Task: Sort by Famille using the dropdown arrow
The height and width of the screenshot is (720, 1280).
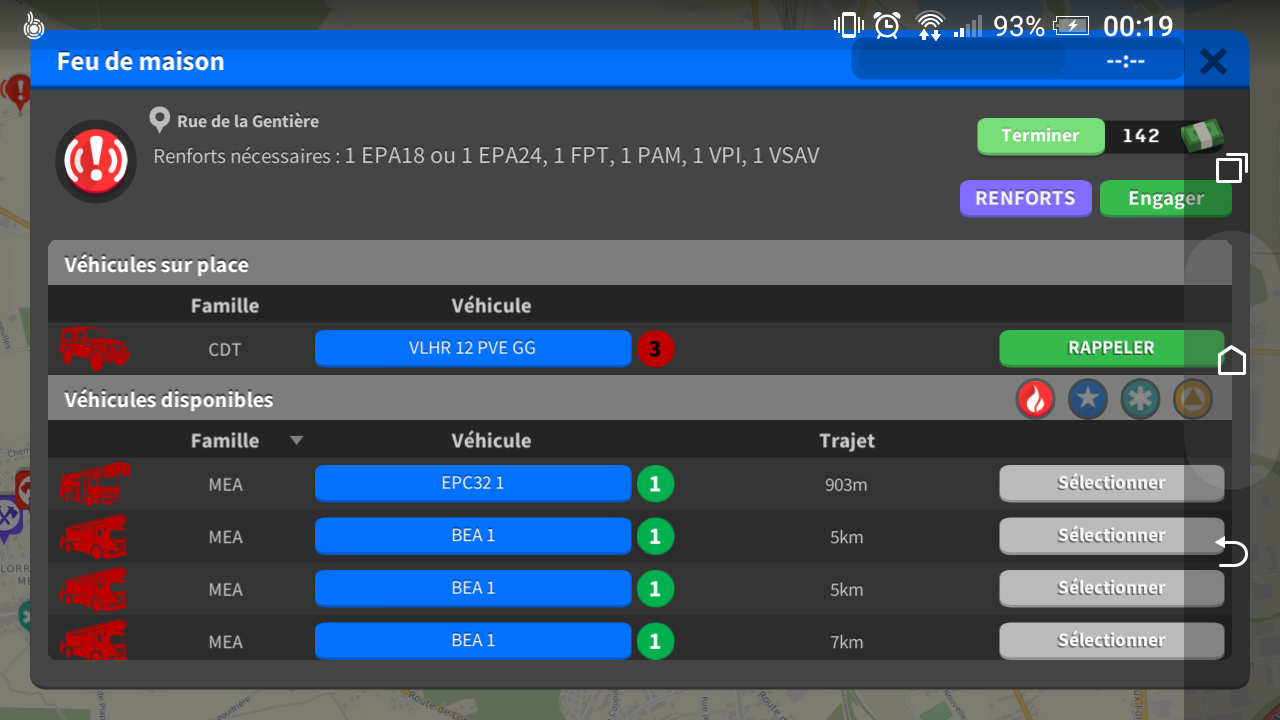Action: (296, 441)
